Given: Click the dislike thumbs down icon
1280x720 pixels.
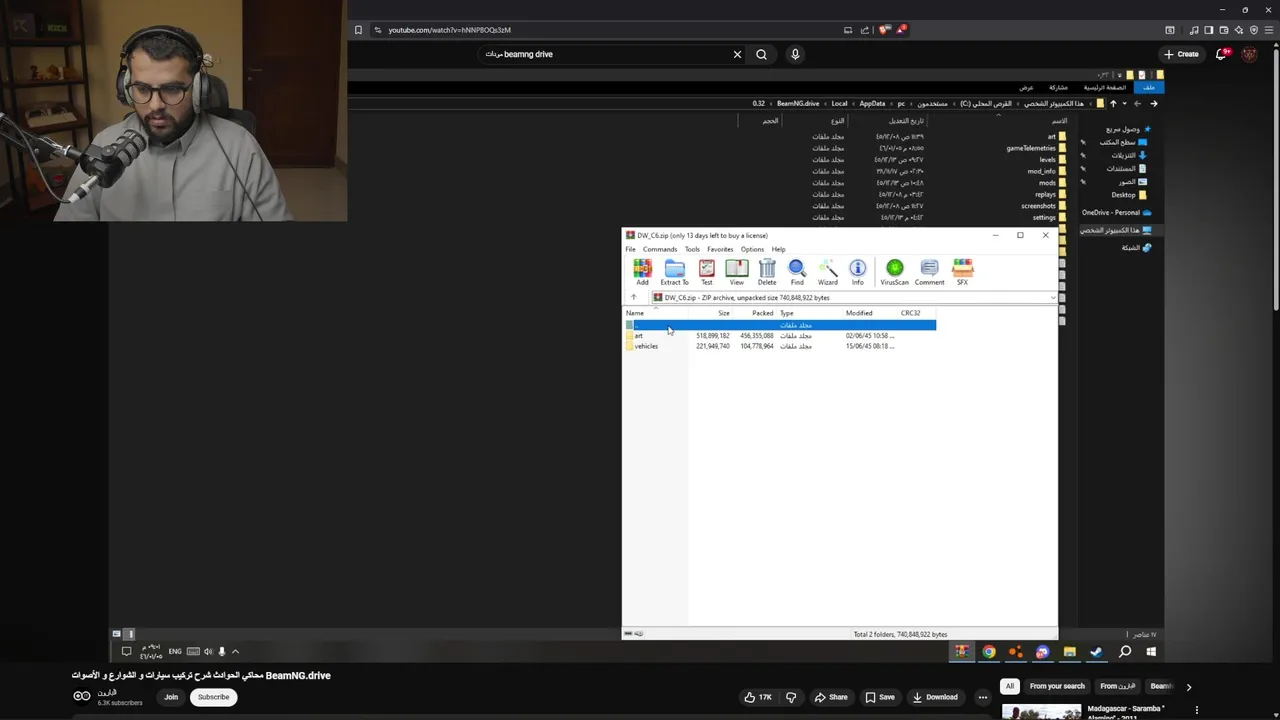Looking at the screenshot, I should pyautogui.click(x=791, y=697).
